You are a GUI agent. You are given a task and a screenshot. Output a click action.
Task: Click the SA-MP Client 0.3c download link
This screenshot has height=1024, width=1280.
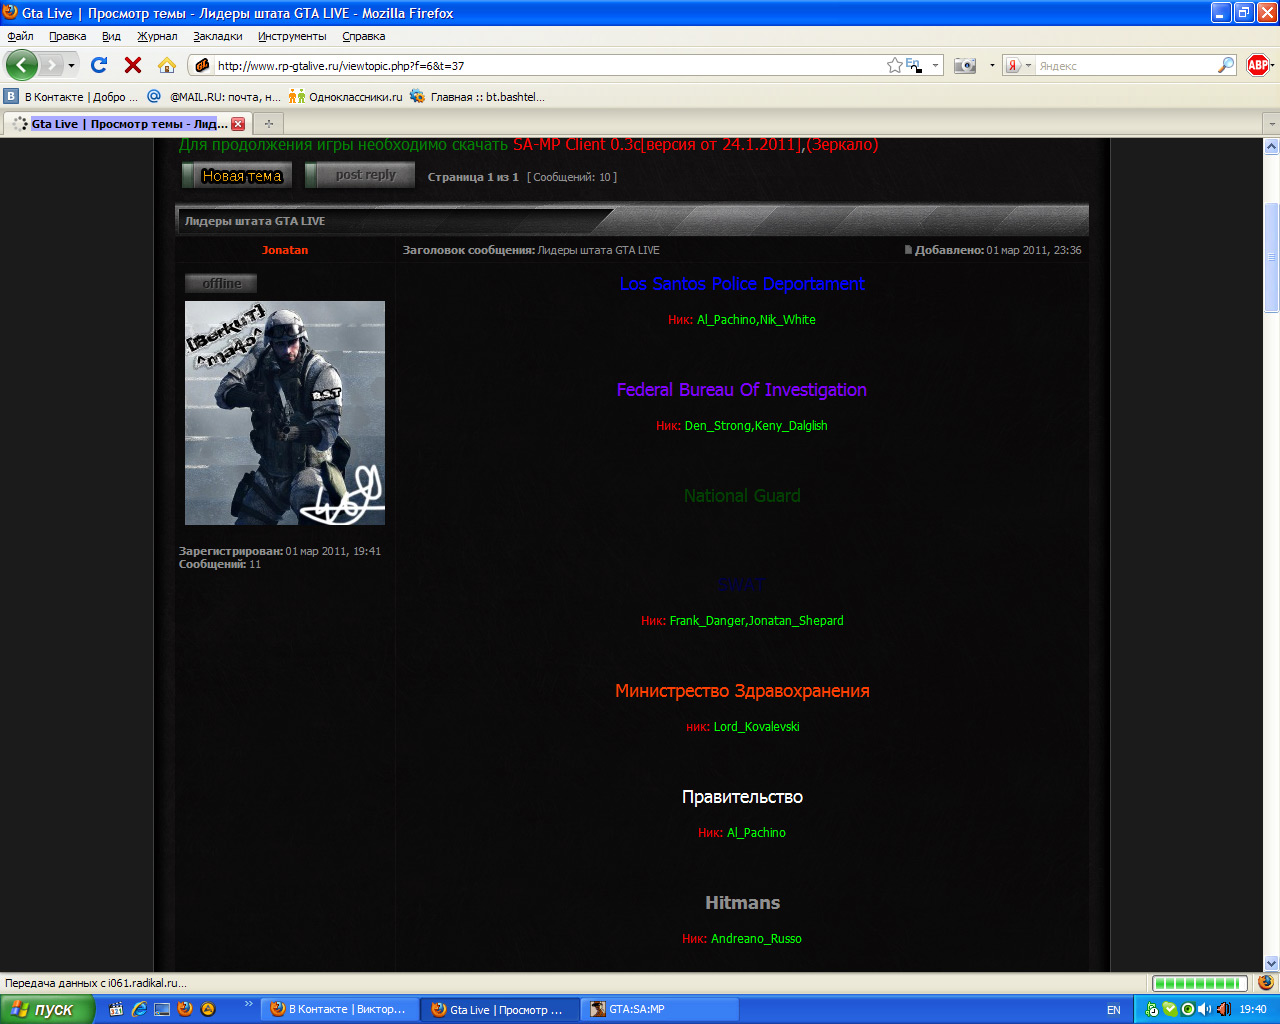pos(657,145)
